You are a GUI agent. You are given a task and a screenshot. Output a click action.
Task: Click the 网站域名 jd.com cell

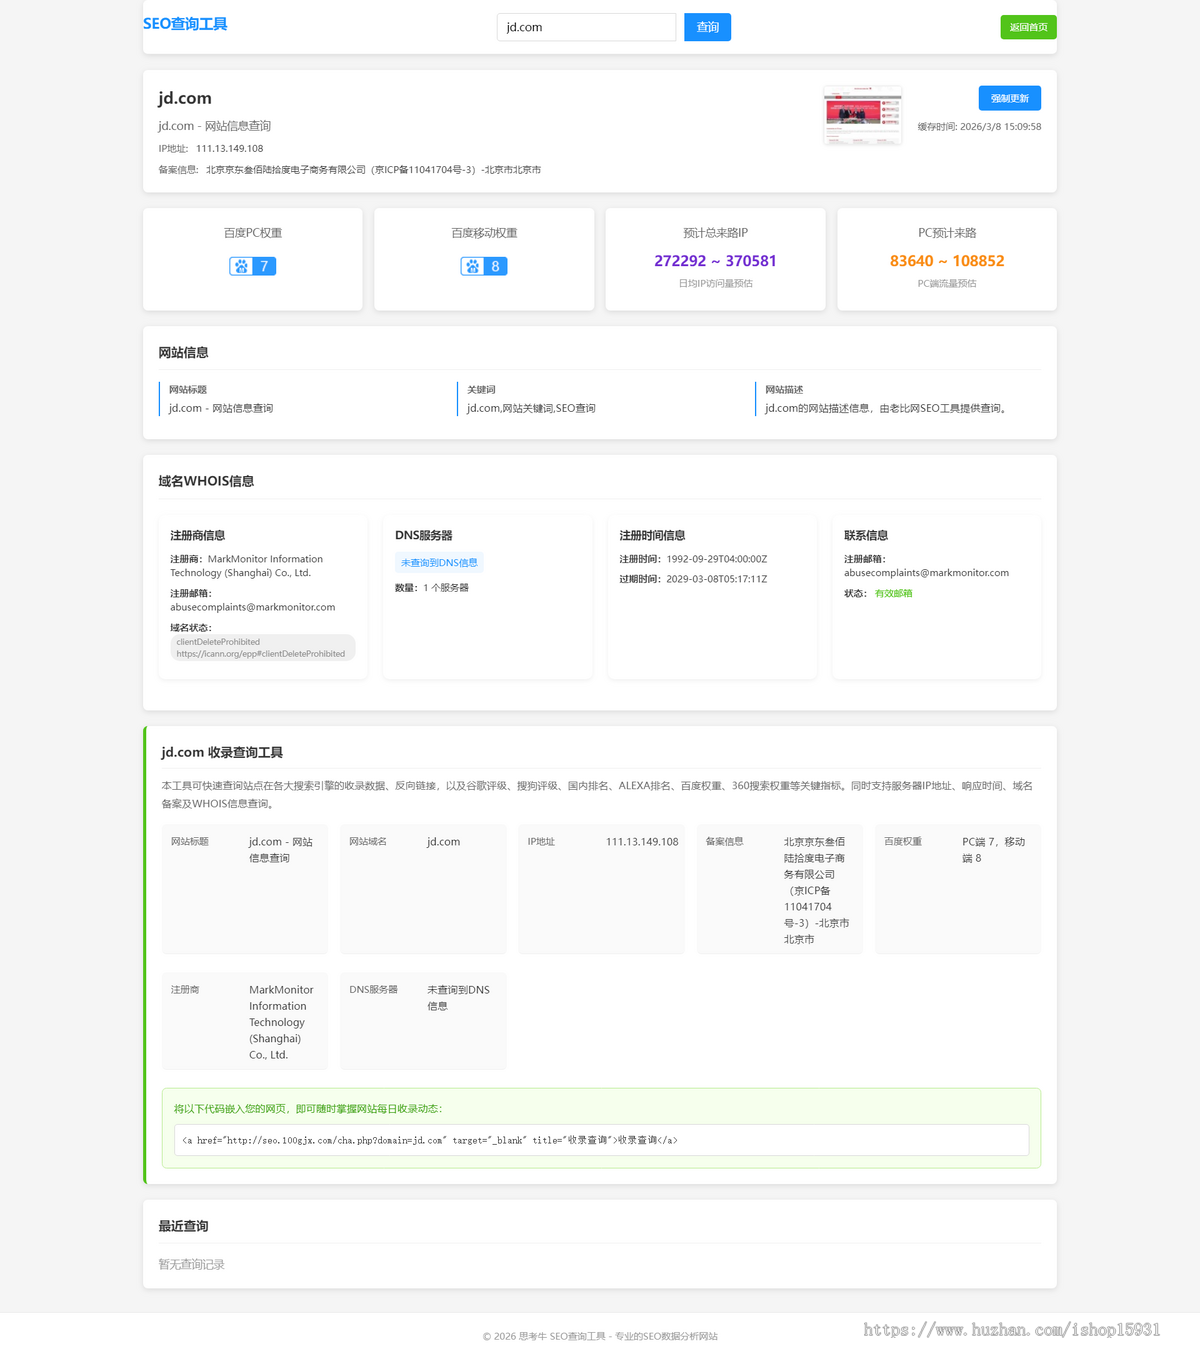(x=423, y=890)
